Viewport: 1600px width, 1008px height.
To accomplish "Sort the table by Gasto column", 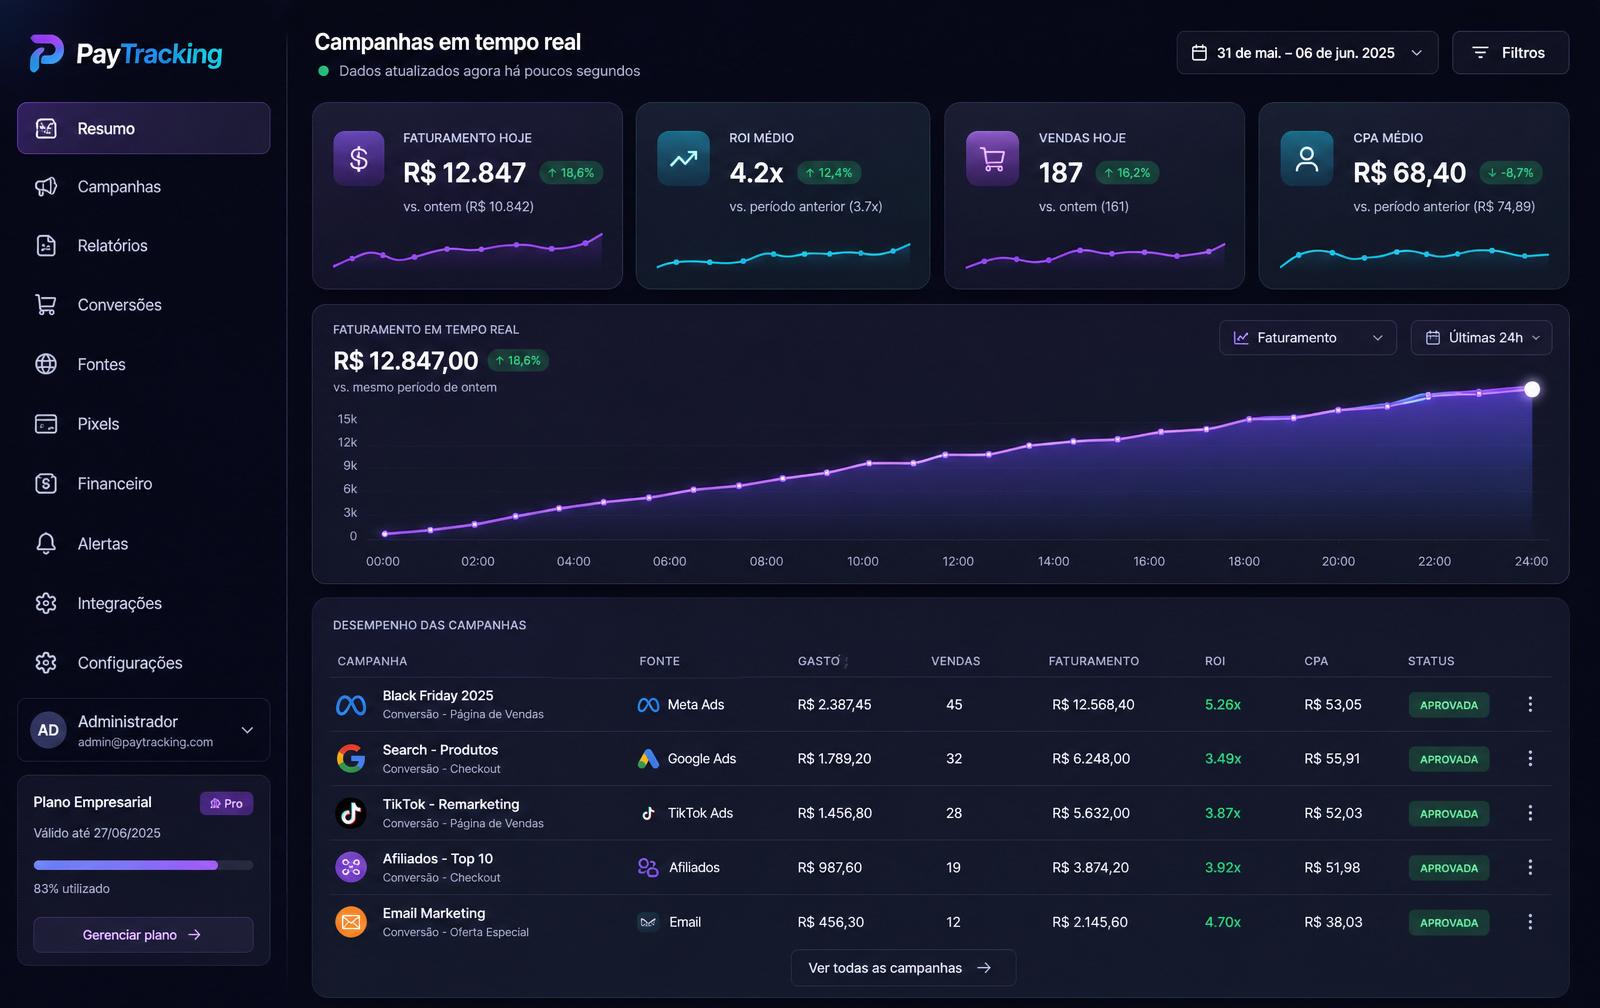I will pos(822,661).
